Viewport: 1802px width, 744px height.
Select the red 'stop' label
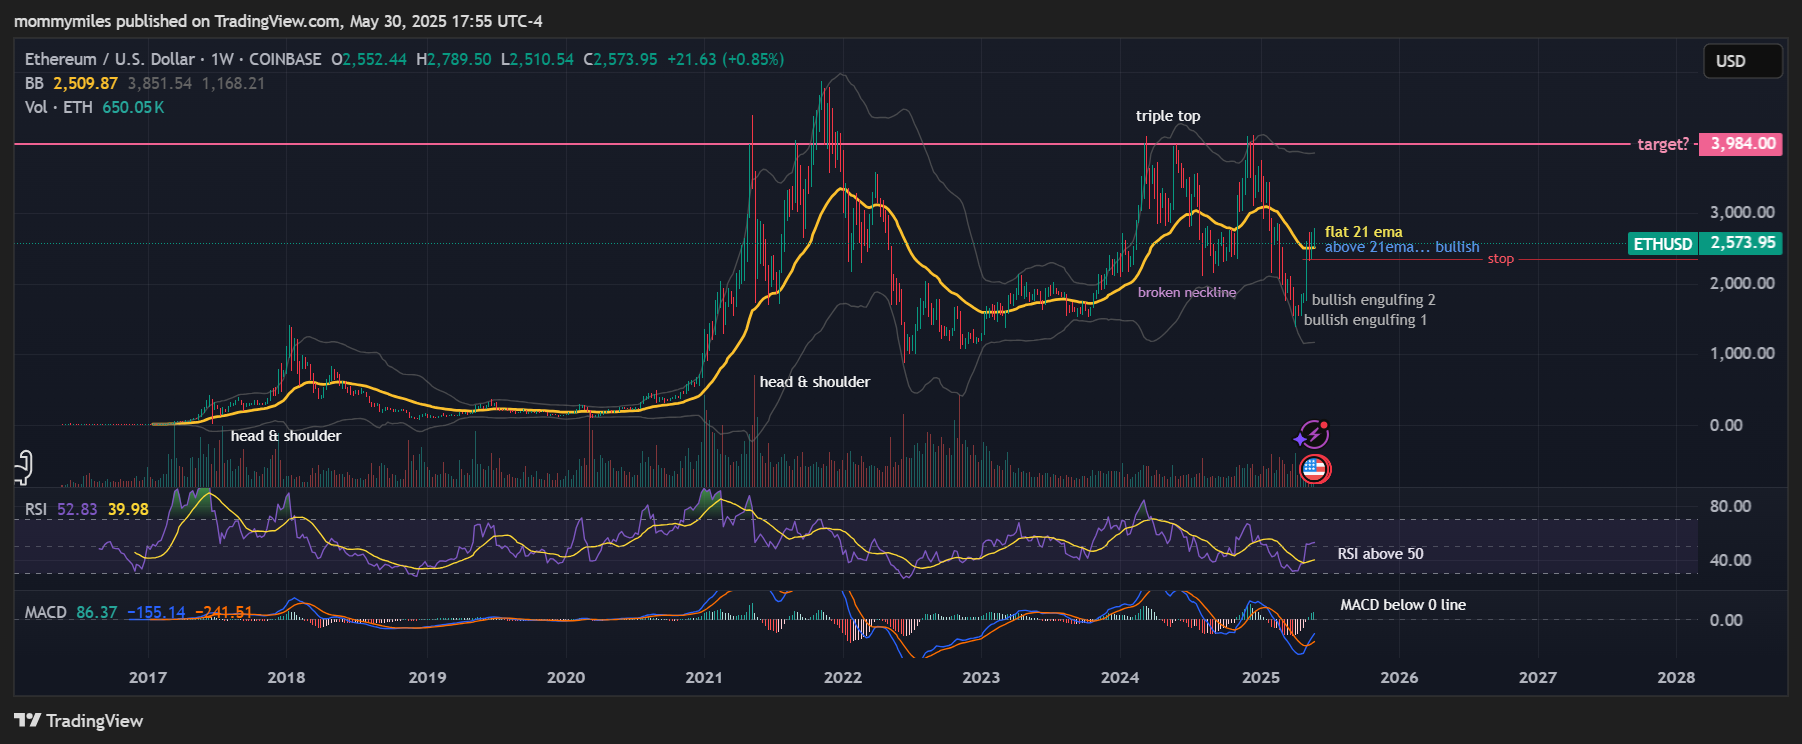click(x=1500, y=259)
